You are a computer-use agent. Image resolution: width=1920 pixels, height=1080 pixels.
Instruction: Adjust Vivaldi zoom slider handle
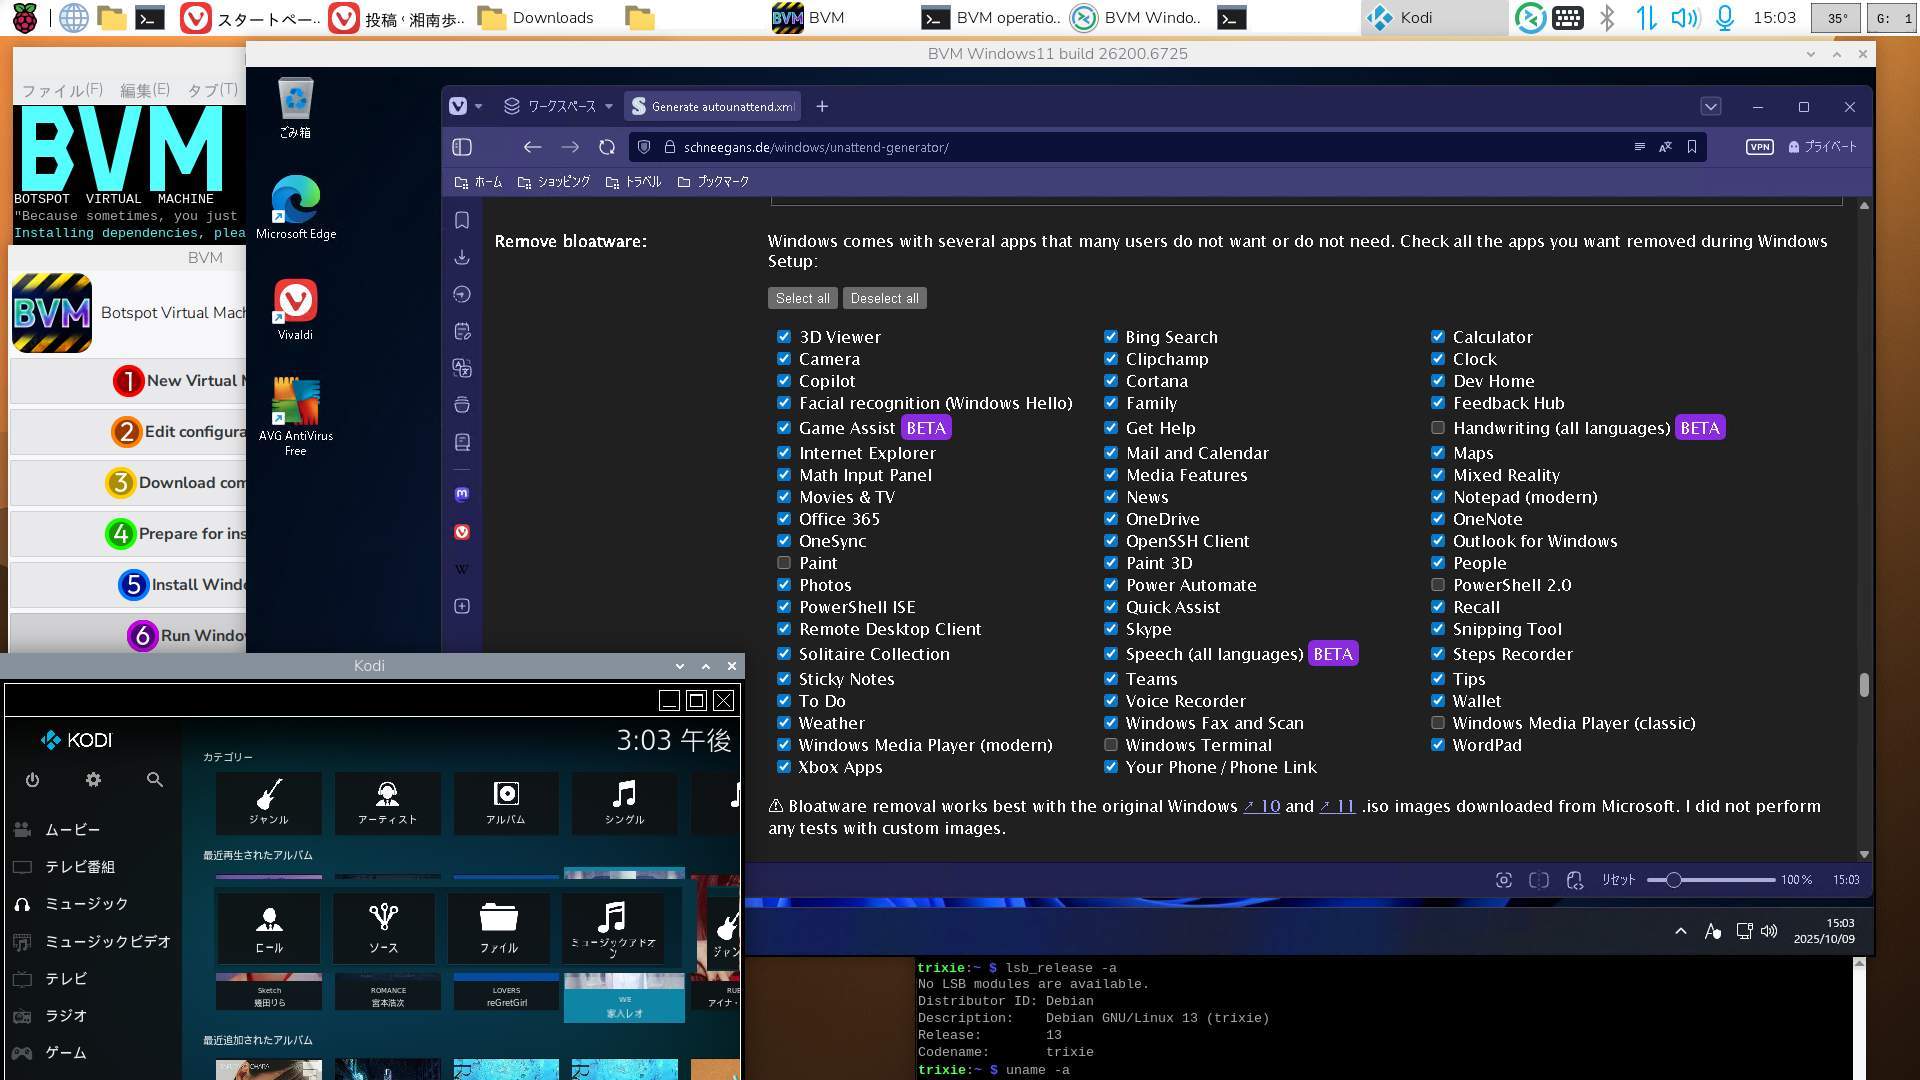[x=1673, y=880]
